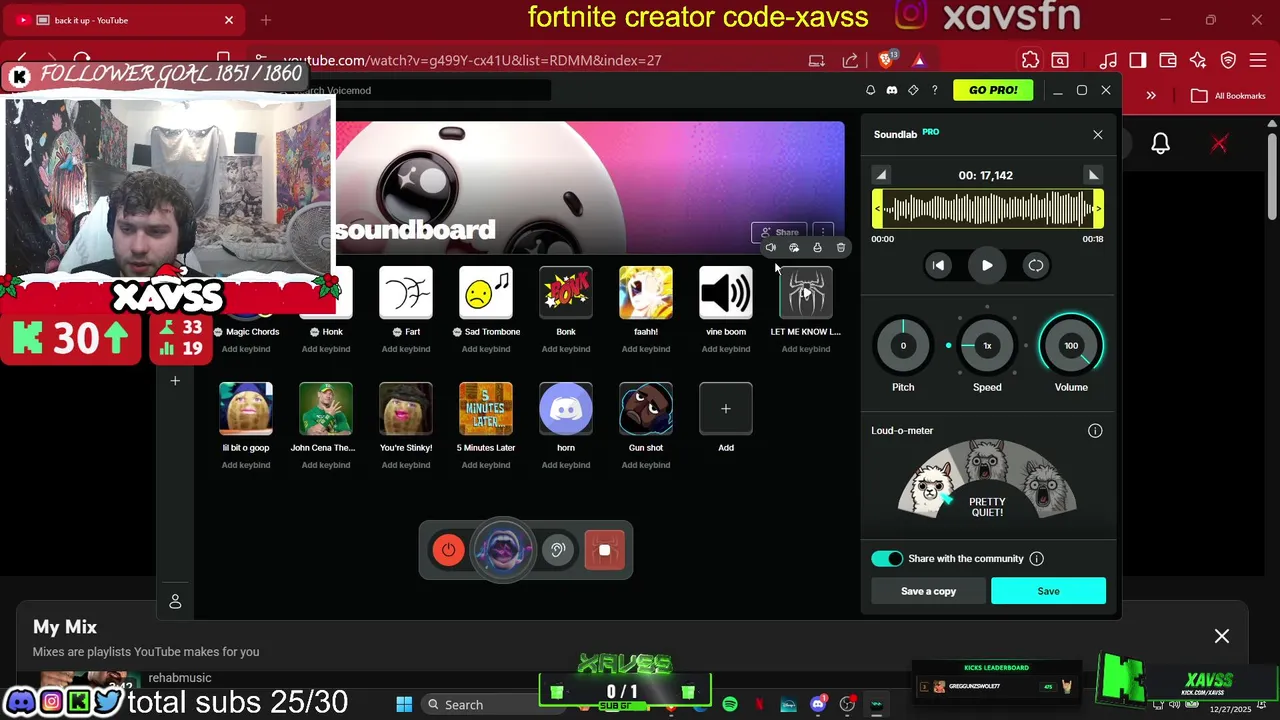1280x720 pixels.
Task: Click the GO PRO! button
Action: tap(993, 90)
